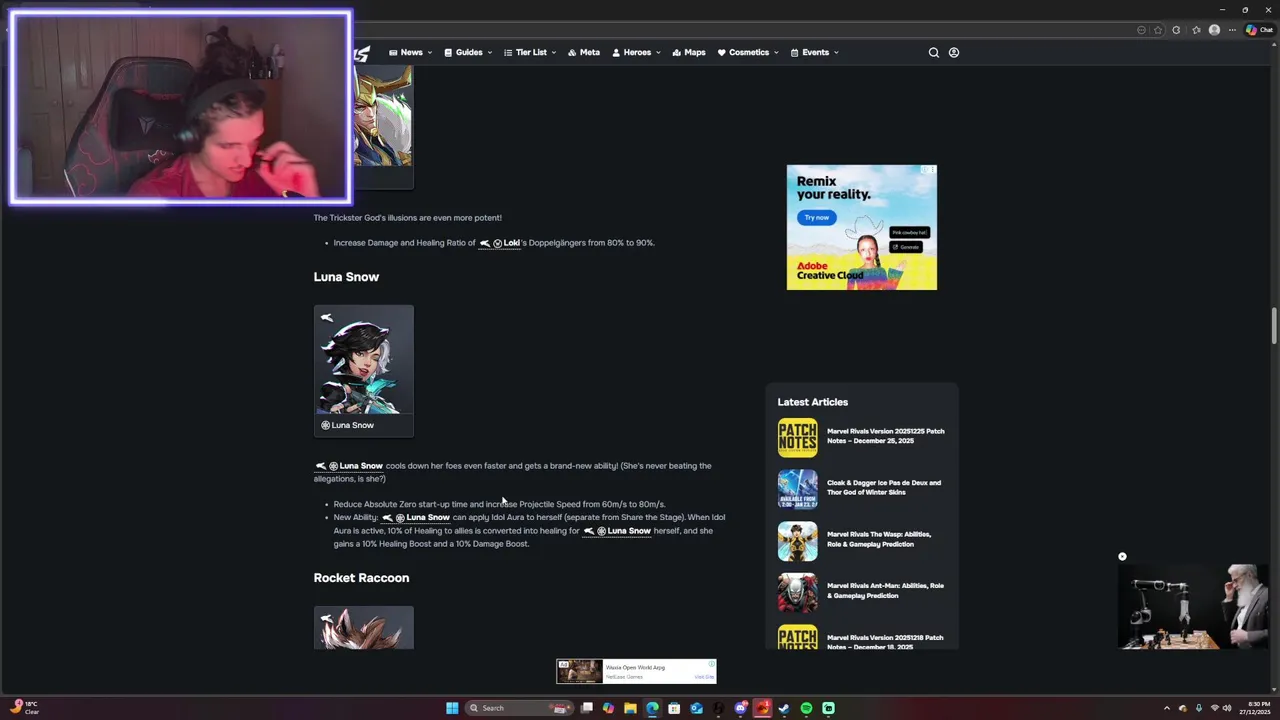The image size is (1280, 720).
Task: Click the Copilot Chat button in browser
Action: point(1258,30)
